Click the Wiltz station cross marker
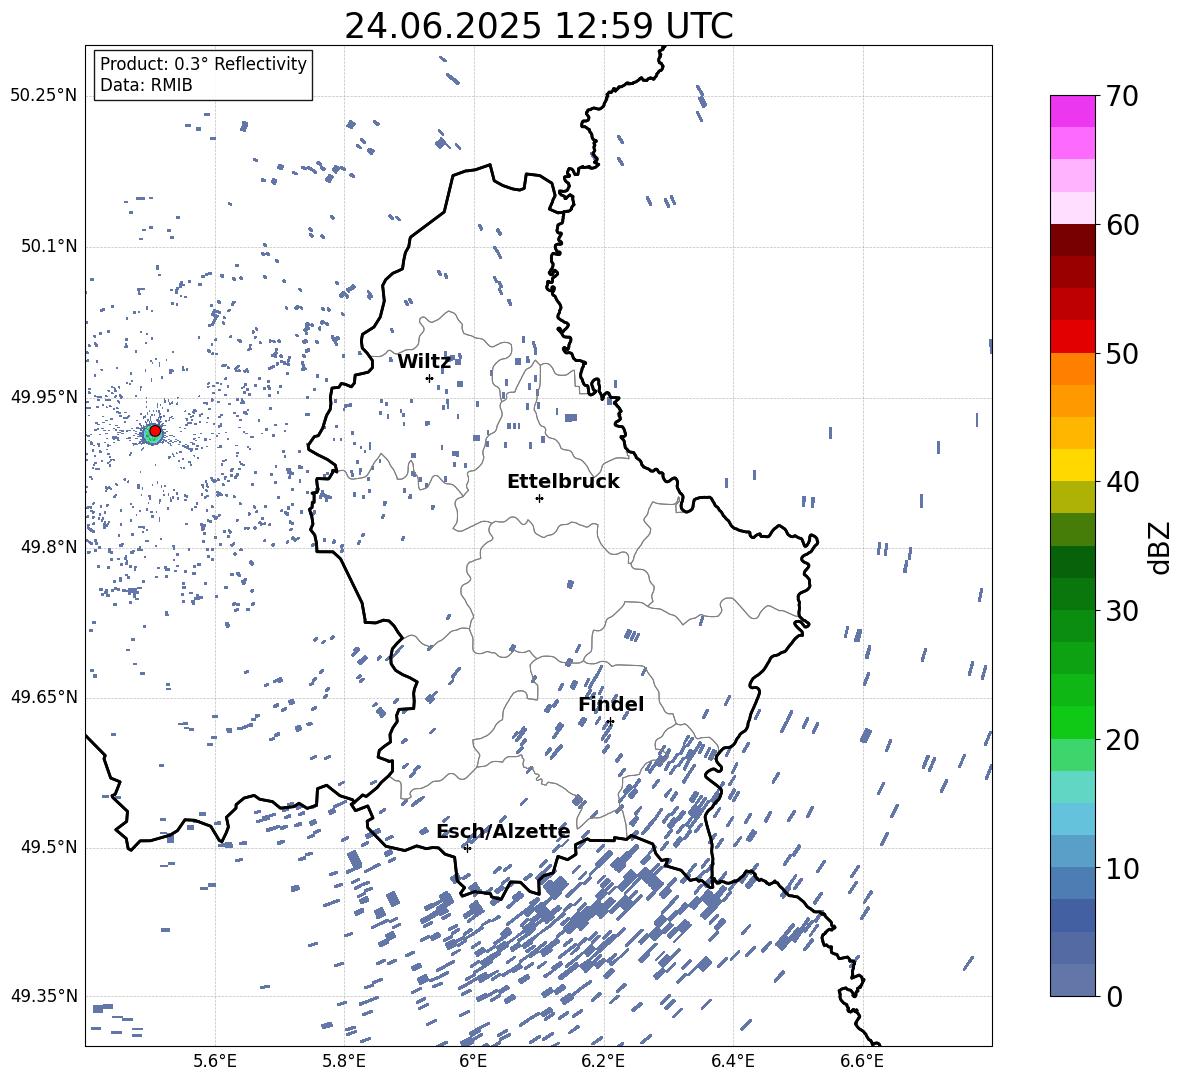The width and height of the screenshot is (1184, 1081). pyautogui.click(x=429, y=378)
